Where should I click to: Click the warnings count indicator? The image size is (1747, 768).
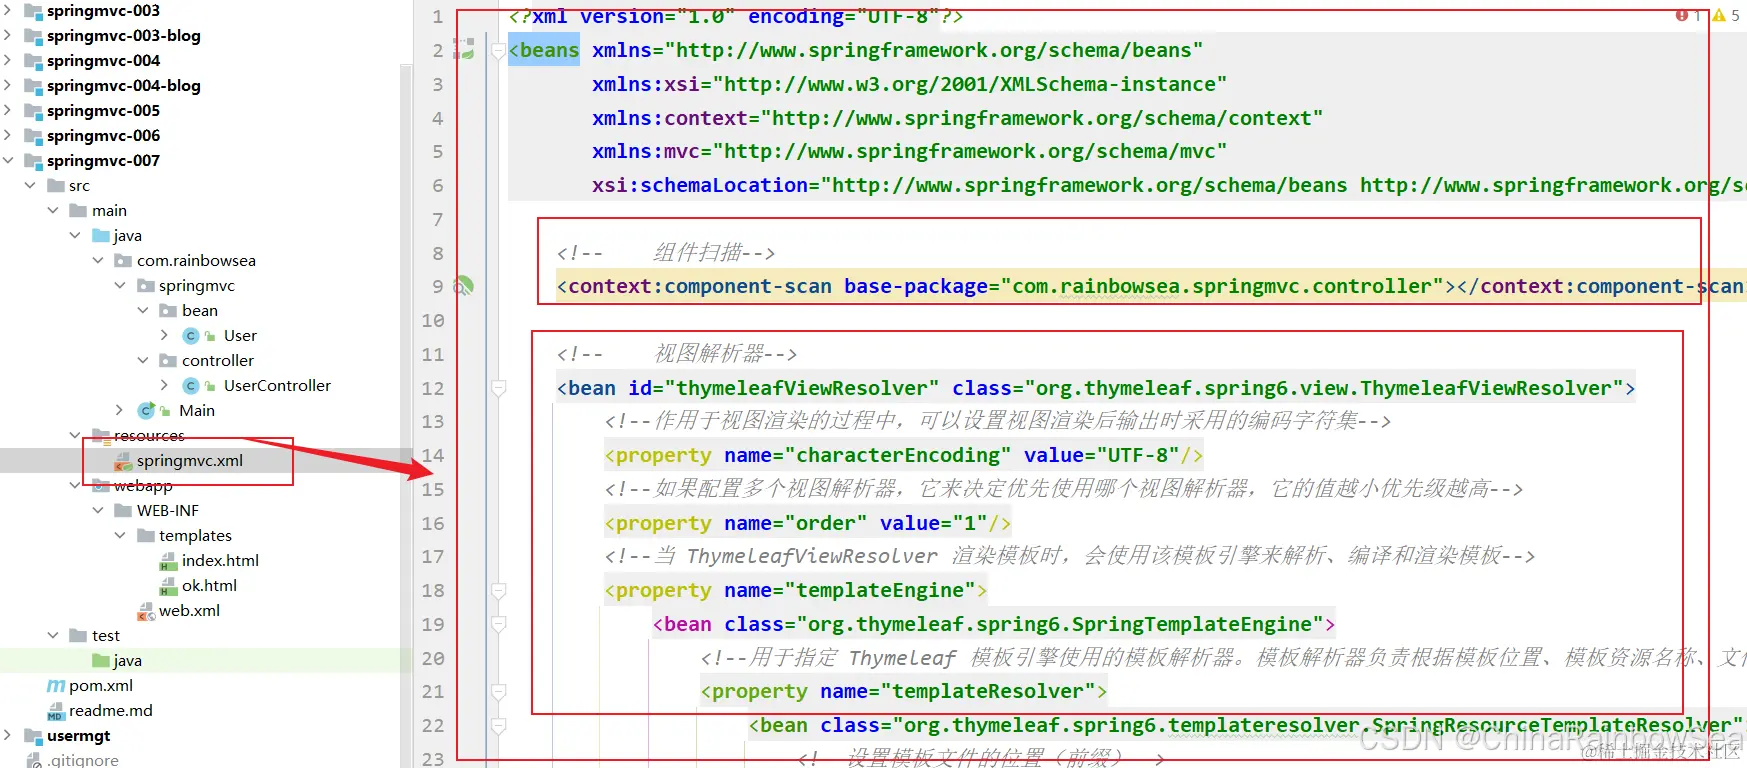(1725, 15)
